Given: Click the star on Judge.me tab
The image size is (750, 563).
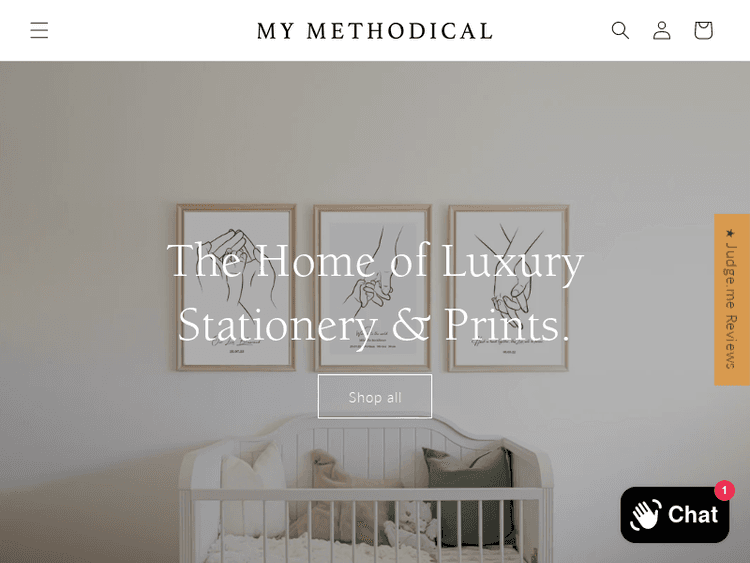Looking at the screenshot, I should point(730,233).
